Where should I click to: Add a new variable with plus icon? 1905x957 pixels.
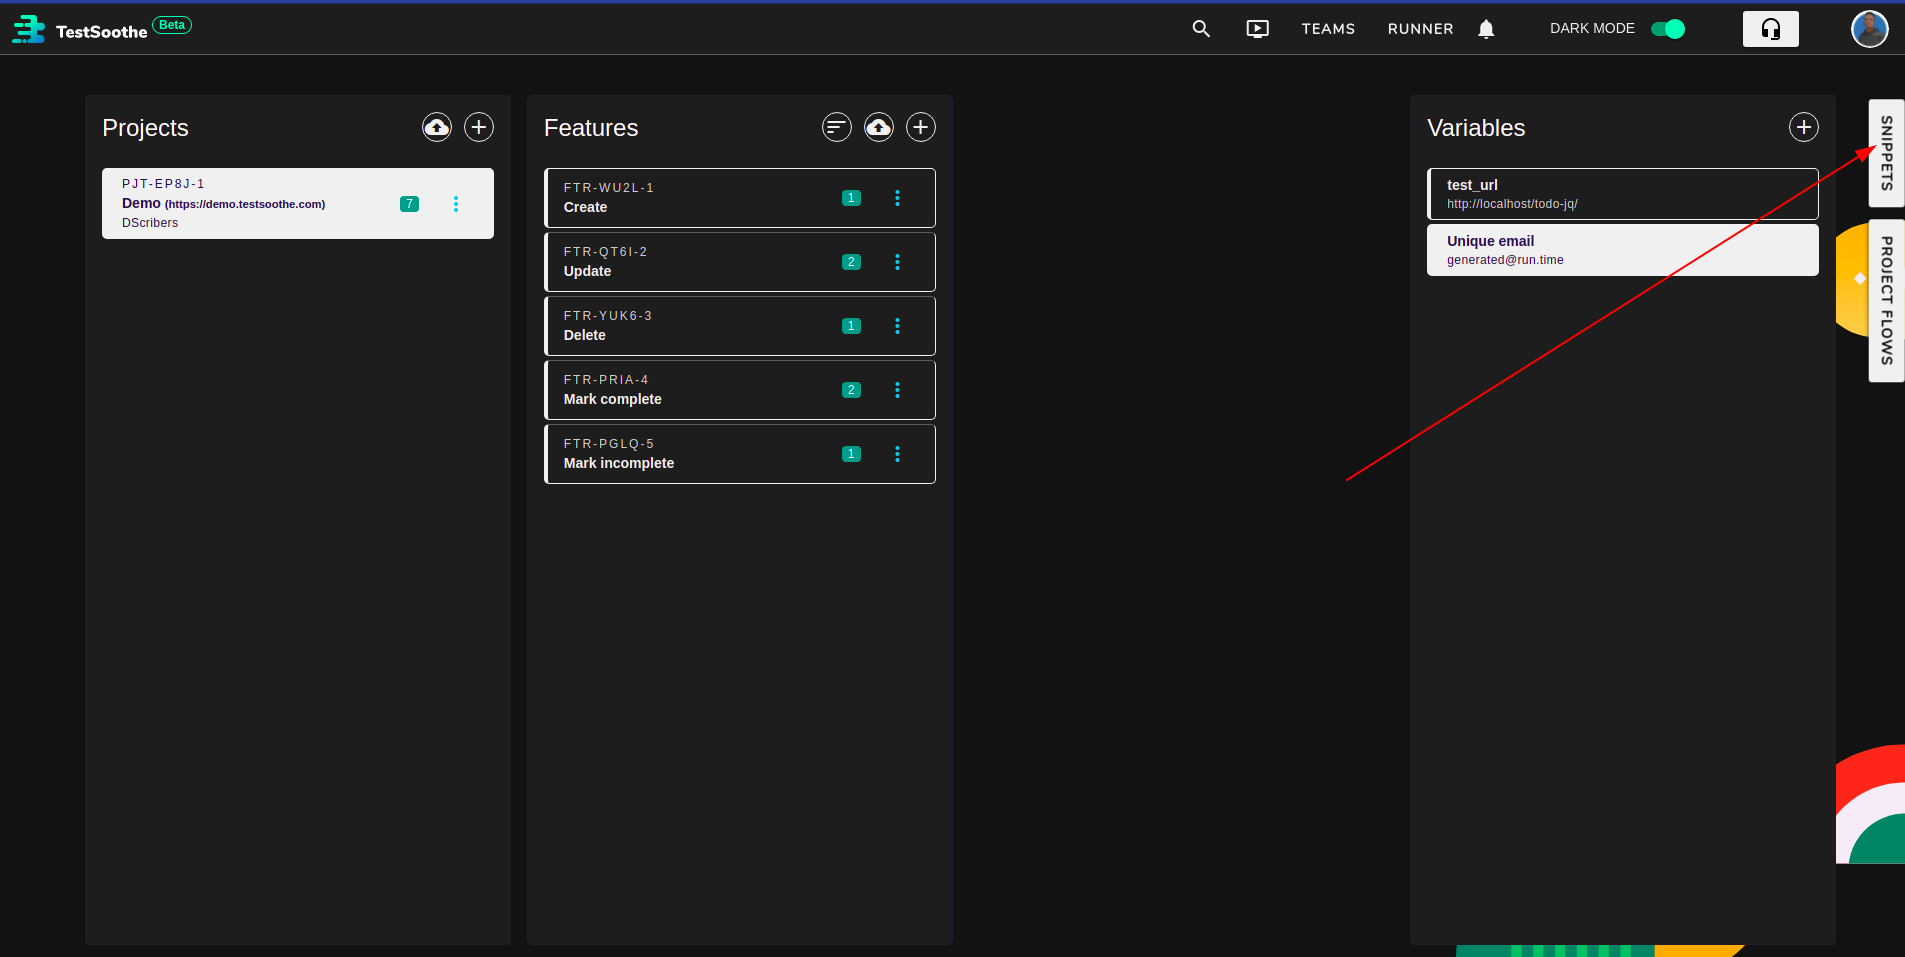(x=1804, y=127)
